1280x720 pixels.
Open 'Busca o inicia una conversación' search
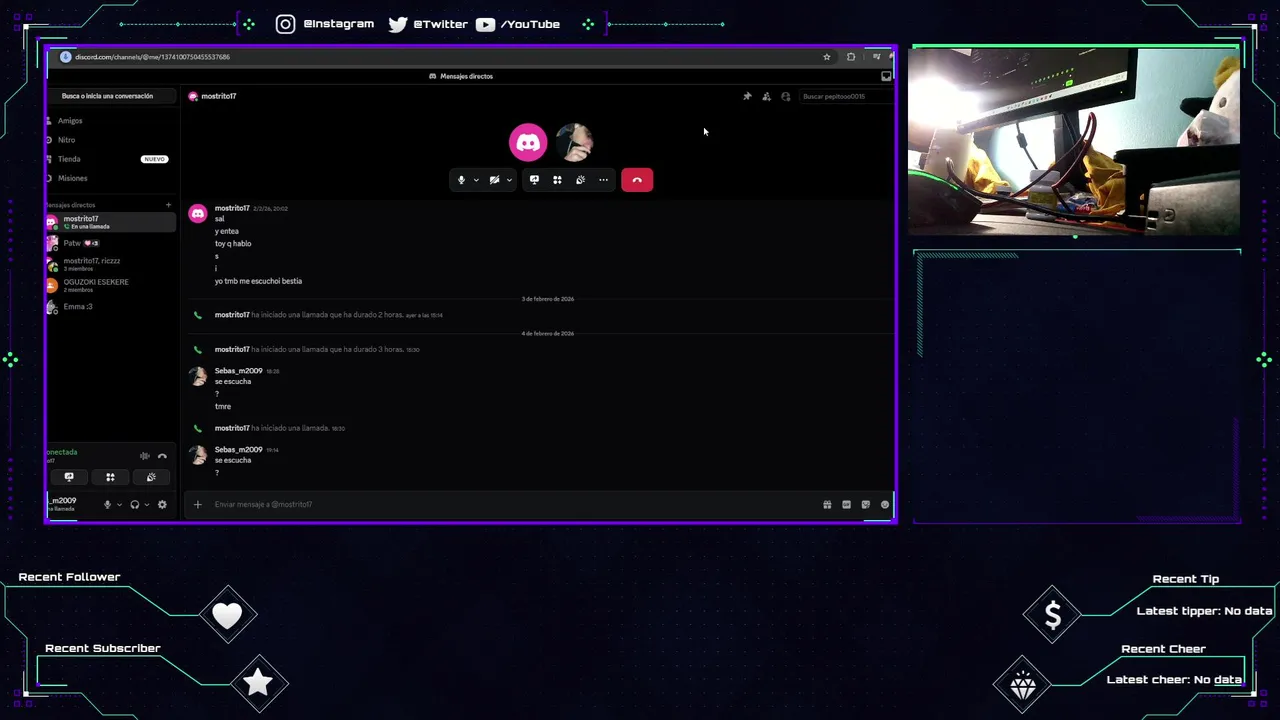click(110, 96)
